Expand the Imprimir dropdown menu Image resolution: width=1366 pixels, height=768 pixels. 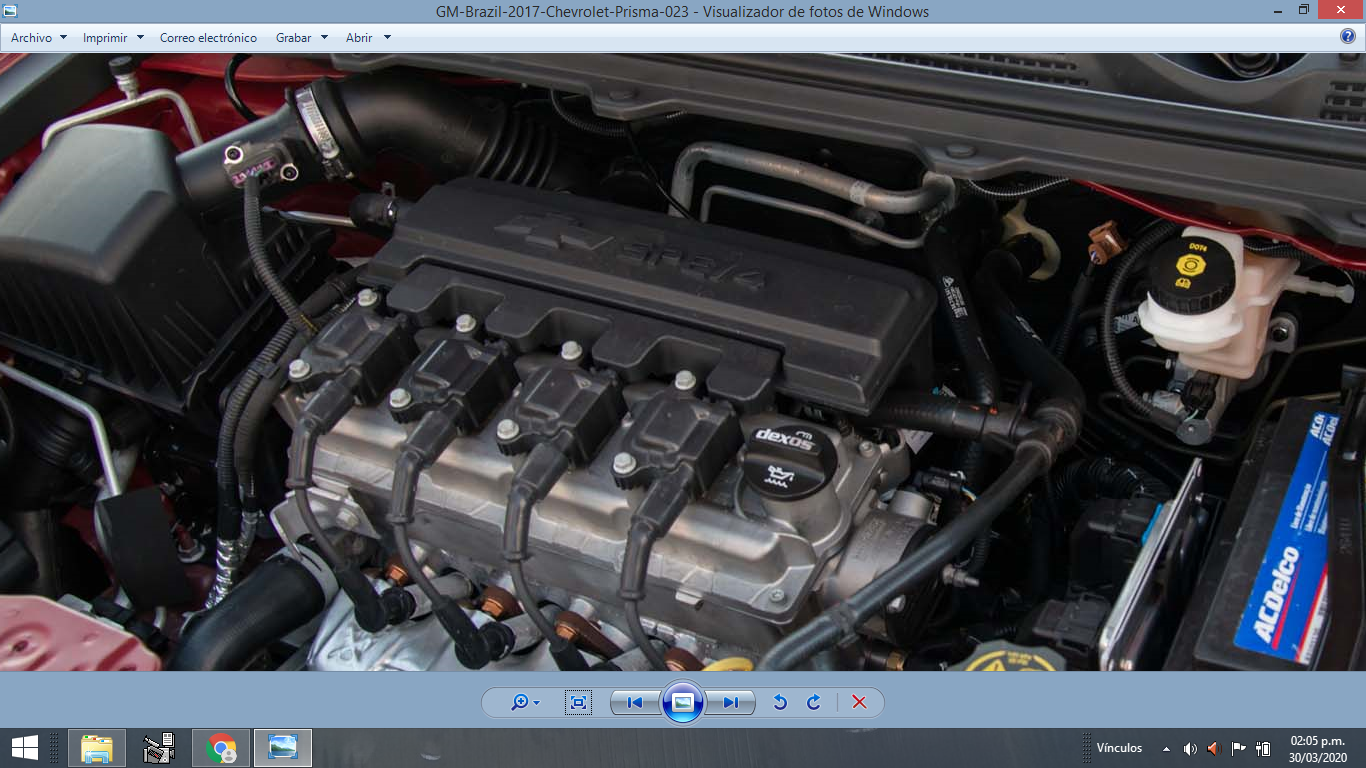tap(113, 38)
